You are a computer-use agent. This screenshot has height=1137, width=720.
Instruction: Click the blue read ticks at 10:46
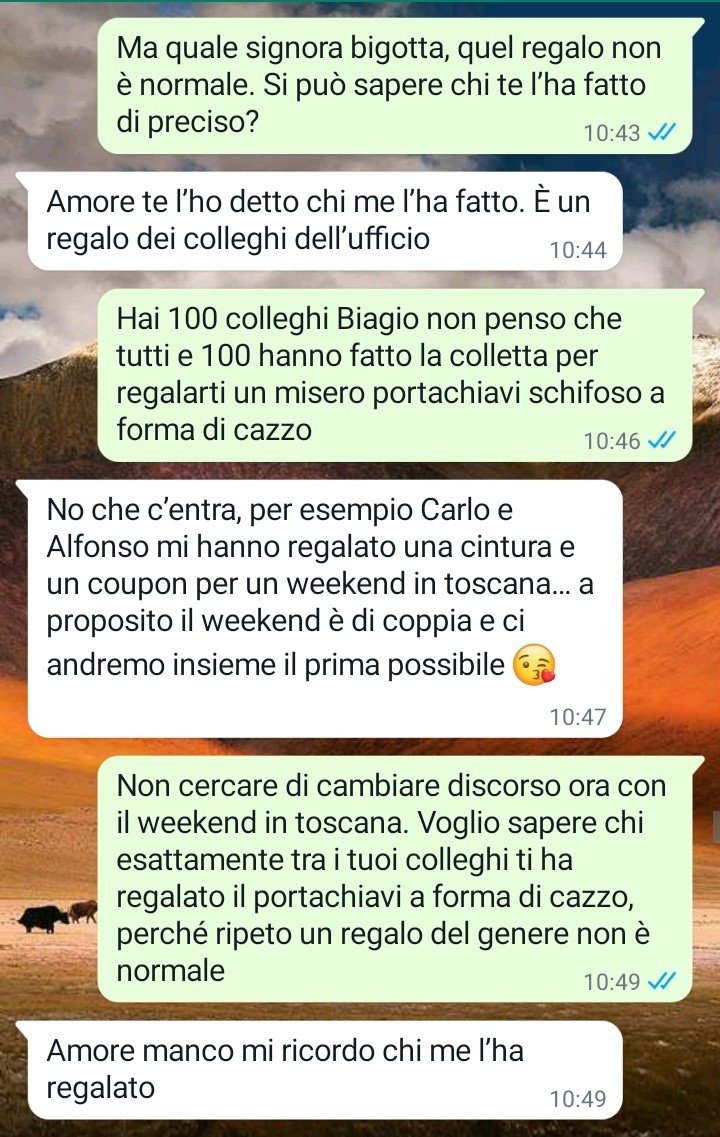tap(661, 440)
